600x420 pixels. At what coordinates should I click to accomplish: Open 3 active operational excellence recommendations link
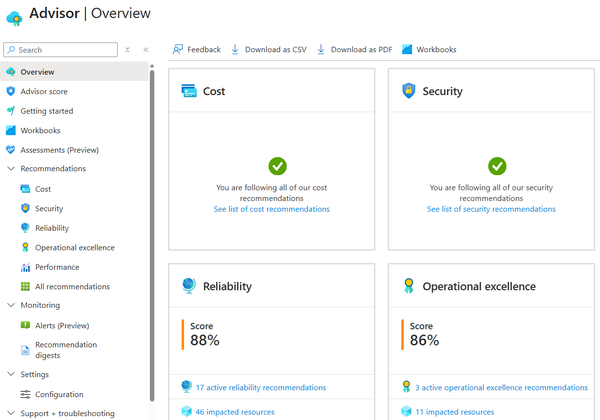click(501, 387)
